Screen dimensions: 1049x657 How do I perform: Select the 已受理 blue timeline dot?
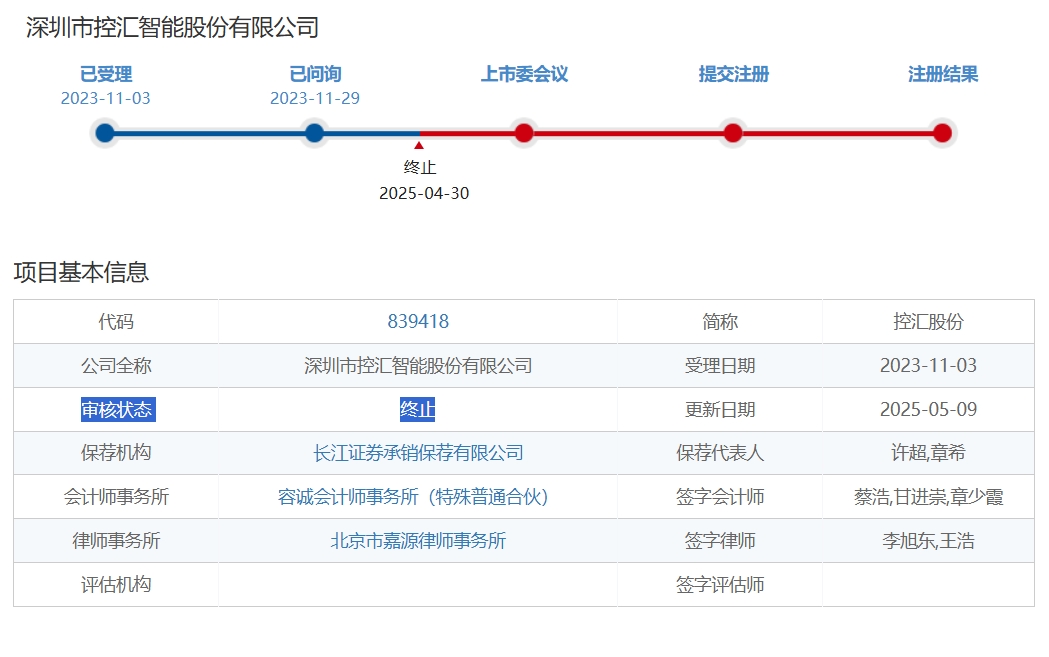(x=105, y=132)
